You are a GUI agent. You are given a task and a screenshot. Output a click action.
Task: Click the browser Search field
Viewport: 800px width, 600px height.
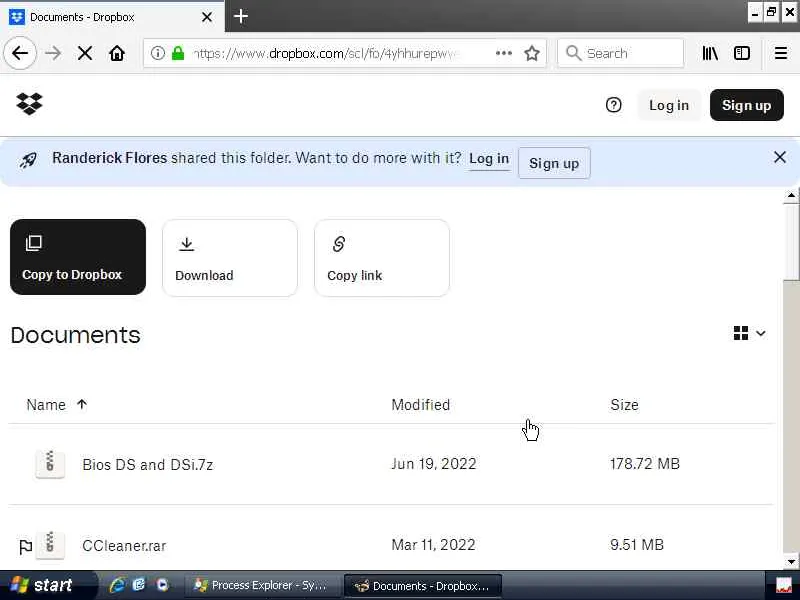pyautogui.click(x=620, y=53)
